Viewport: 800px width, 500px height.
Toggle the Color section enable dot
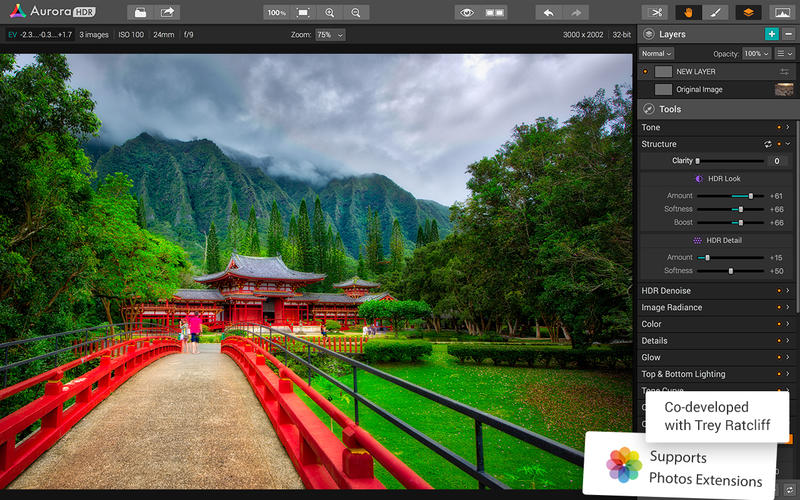pos(779,324)
